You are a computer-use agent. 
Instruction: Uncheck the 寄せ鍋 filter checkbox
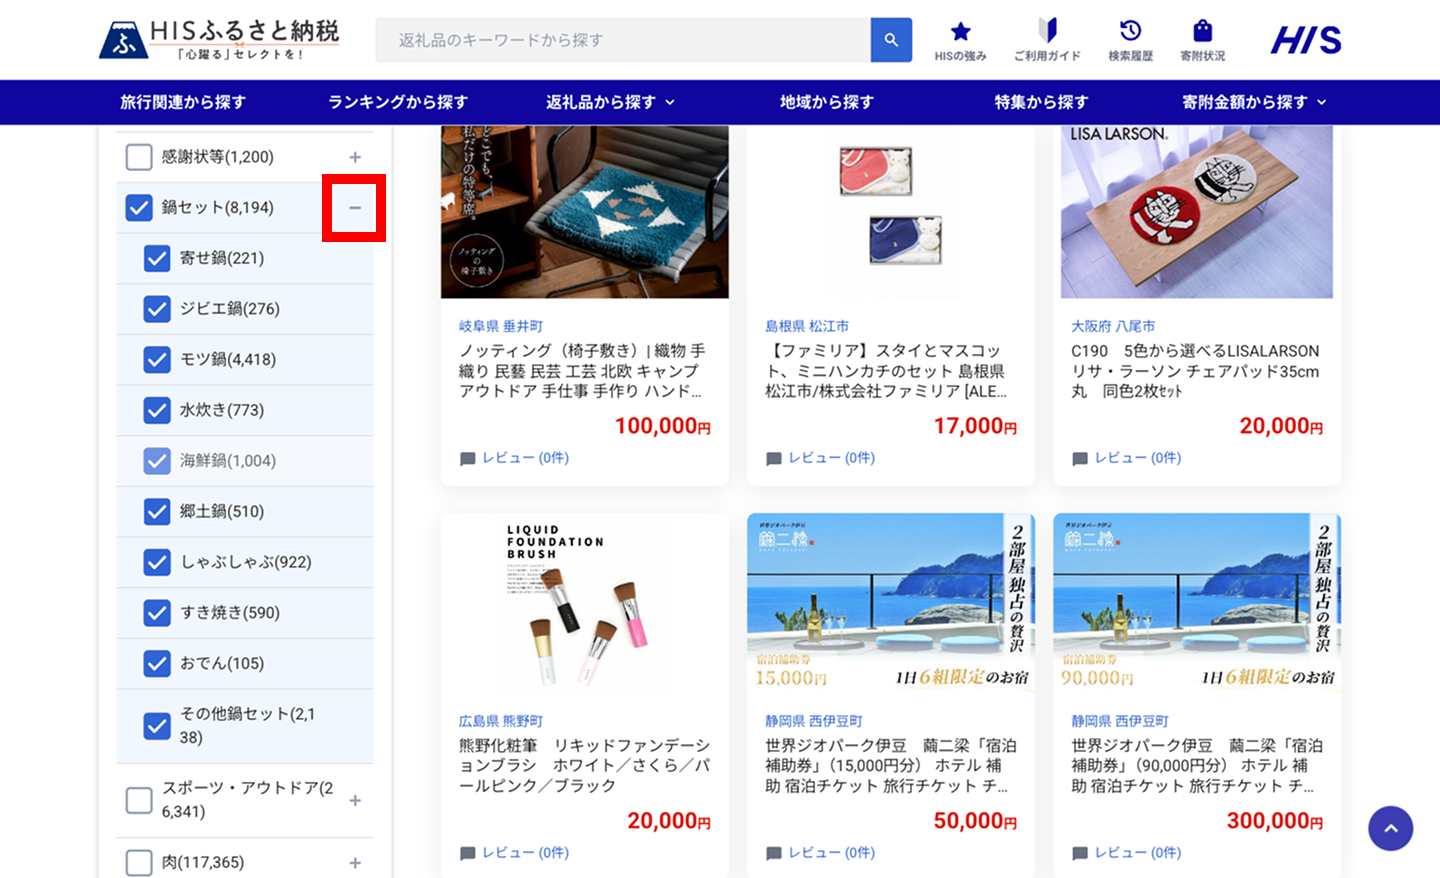click(x=157, y=258)
